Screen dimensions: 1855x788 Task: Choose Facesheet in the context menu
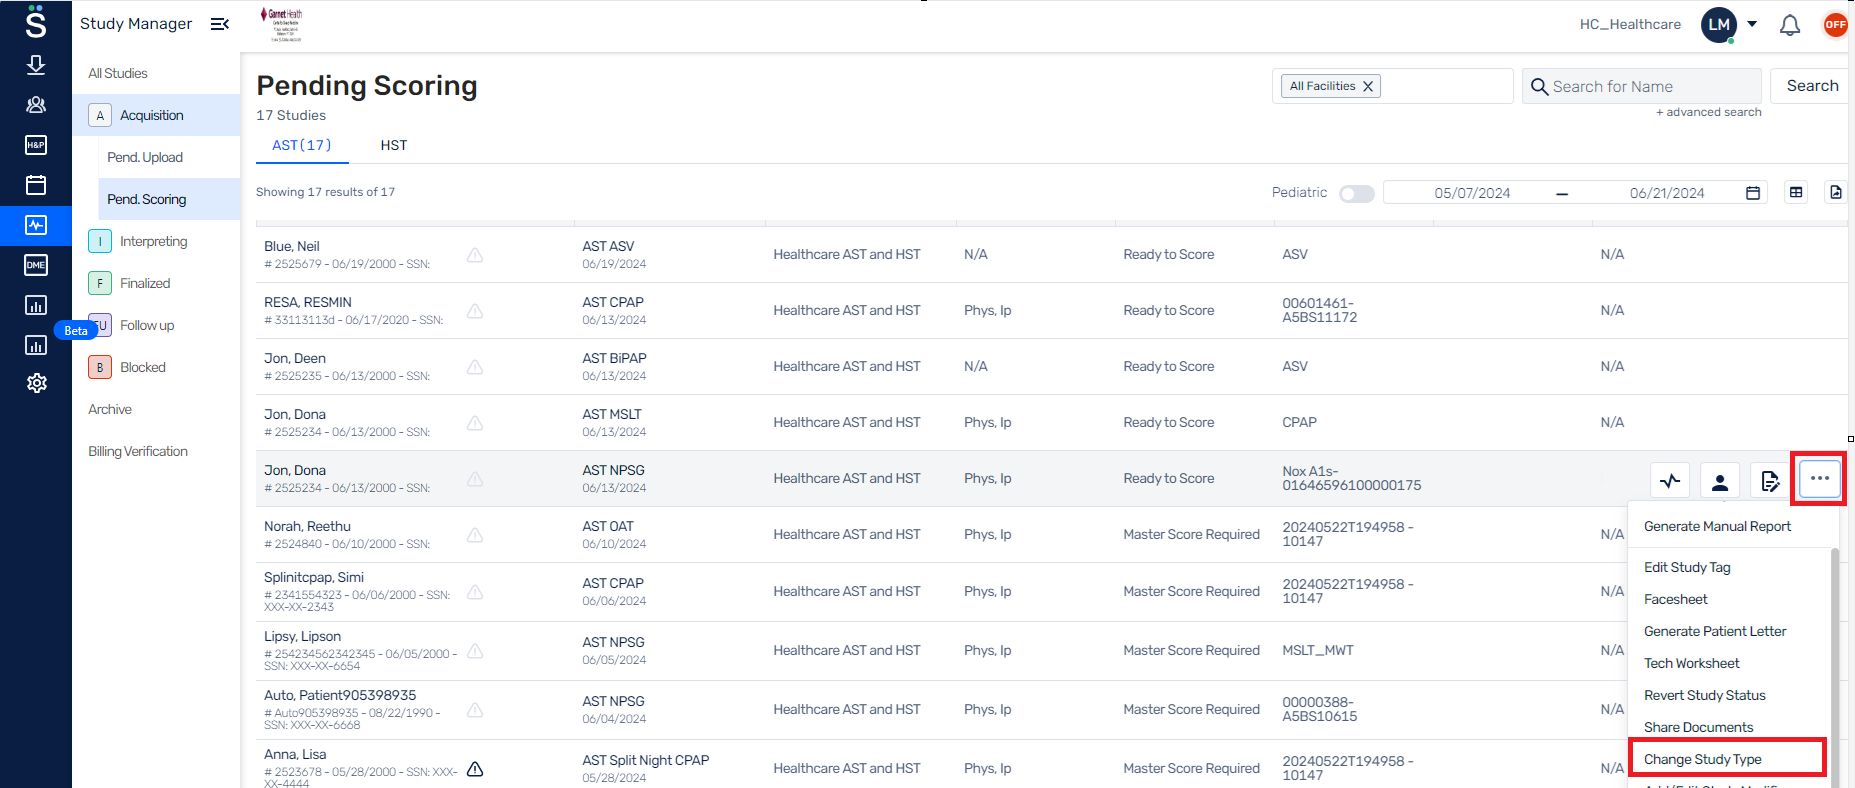(x=1676, y=599)
